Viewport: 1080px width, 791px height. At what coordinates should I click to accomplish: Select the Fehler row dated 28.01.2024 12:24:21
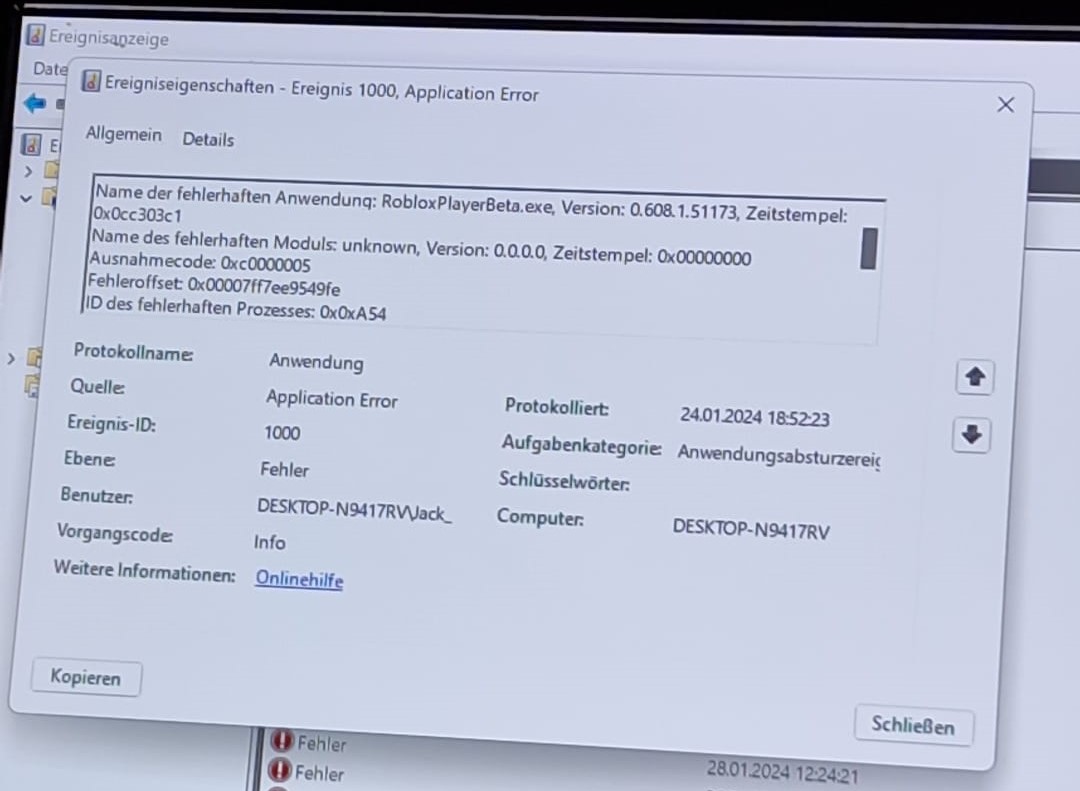565,773
